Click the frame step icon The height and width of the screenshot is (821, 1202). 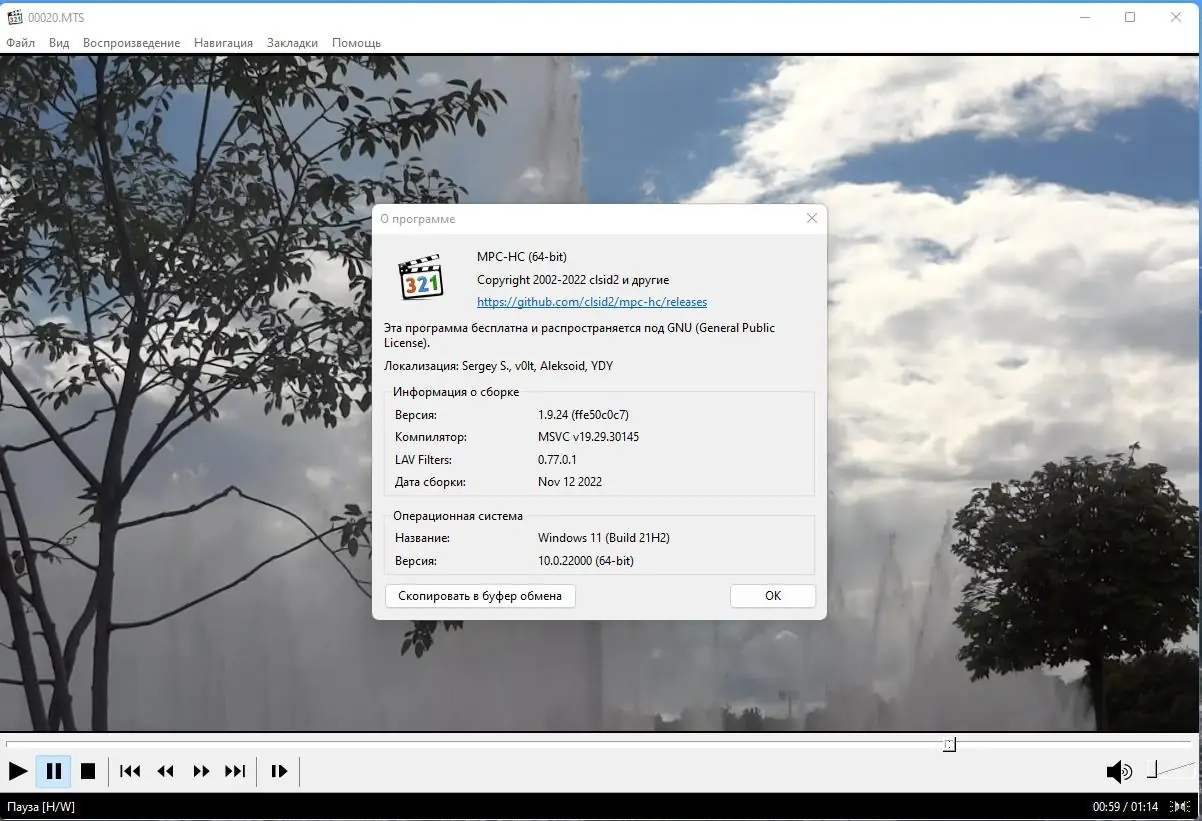tap(279, 771)
